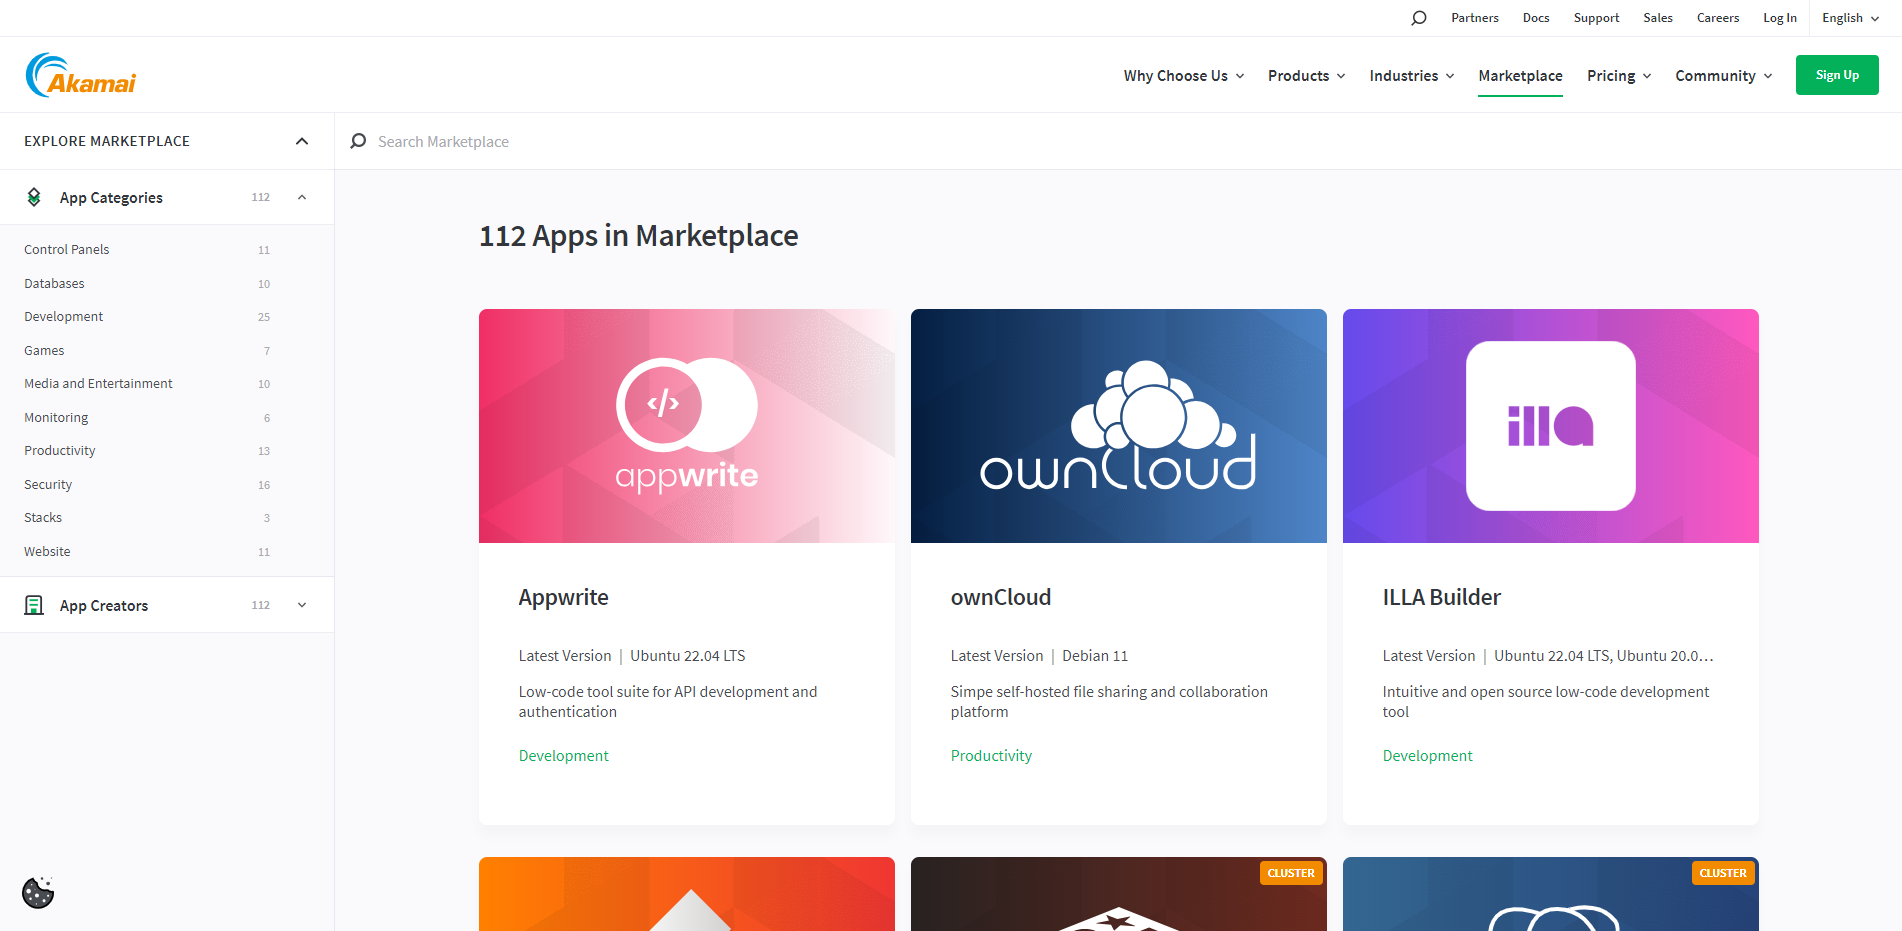Open the Products dropdown menu
Screen dimensions: 1902x931
coord(1307,76)
